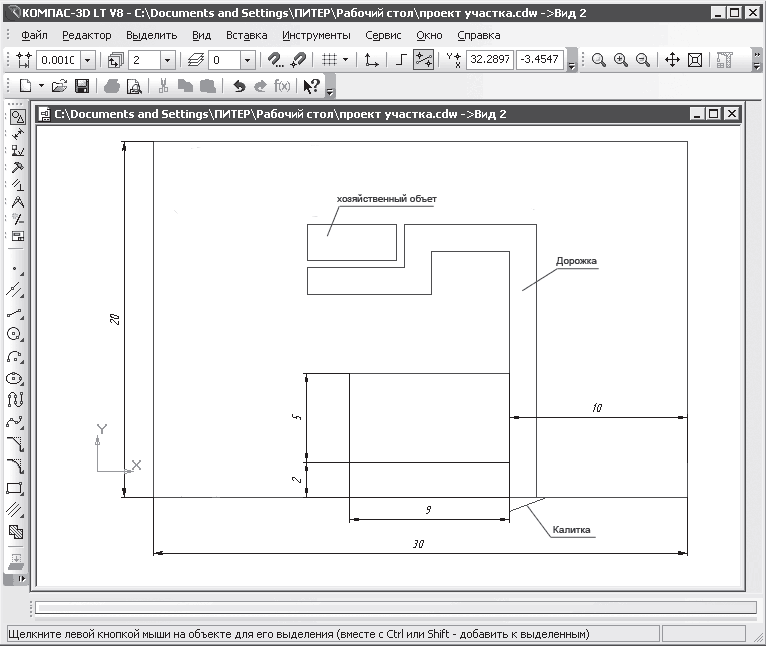Zoom by window frame magnifier
The width and height of the screenshot is (766, 646).
pos(599,60)
